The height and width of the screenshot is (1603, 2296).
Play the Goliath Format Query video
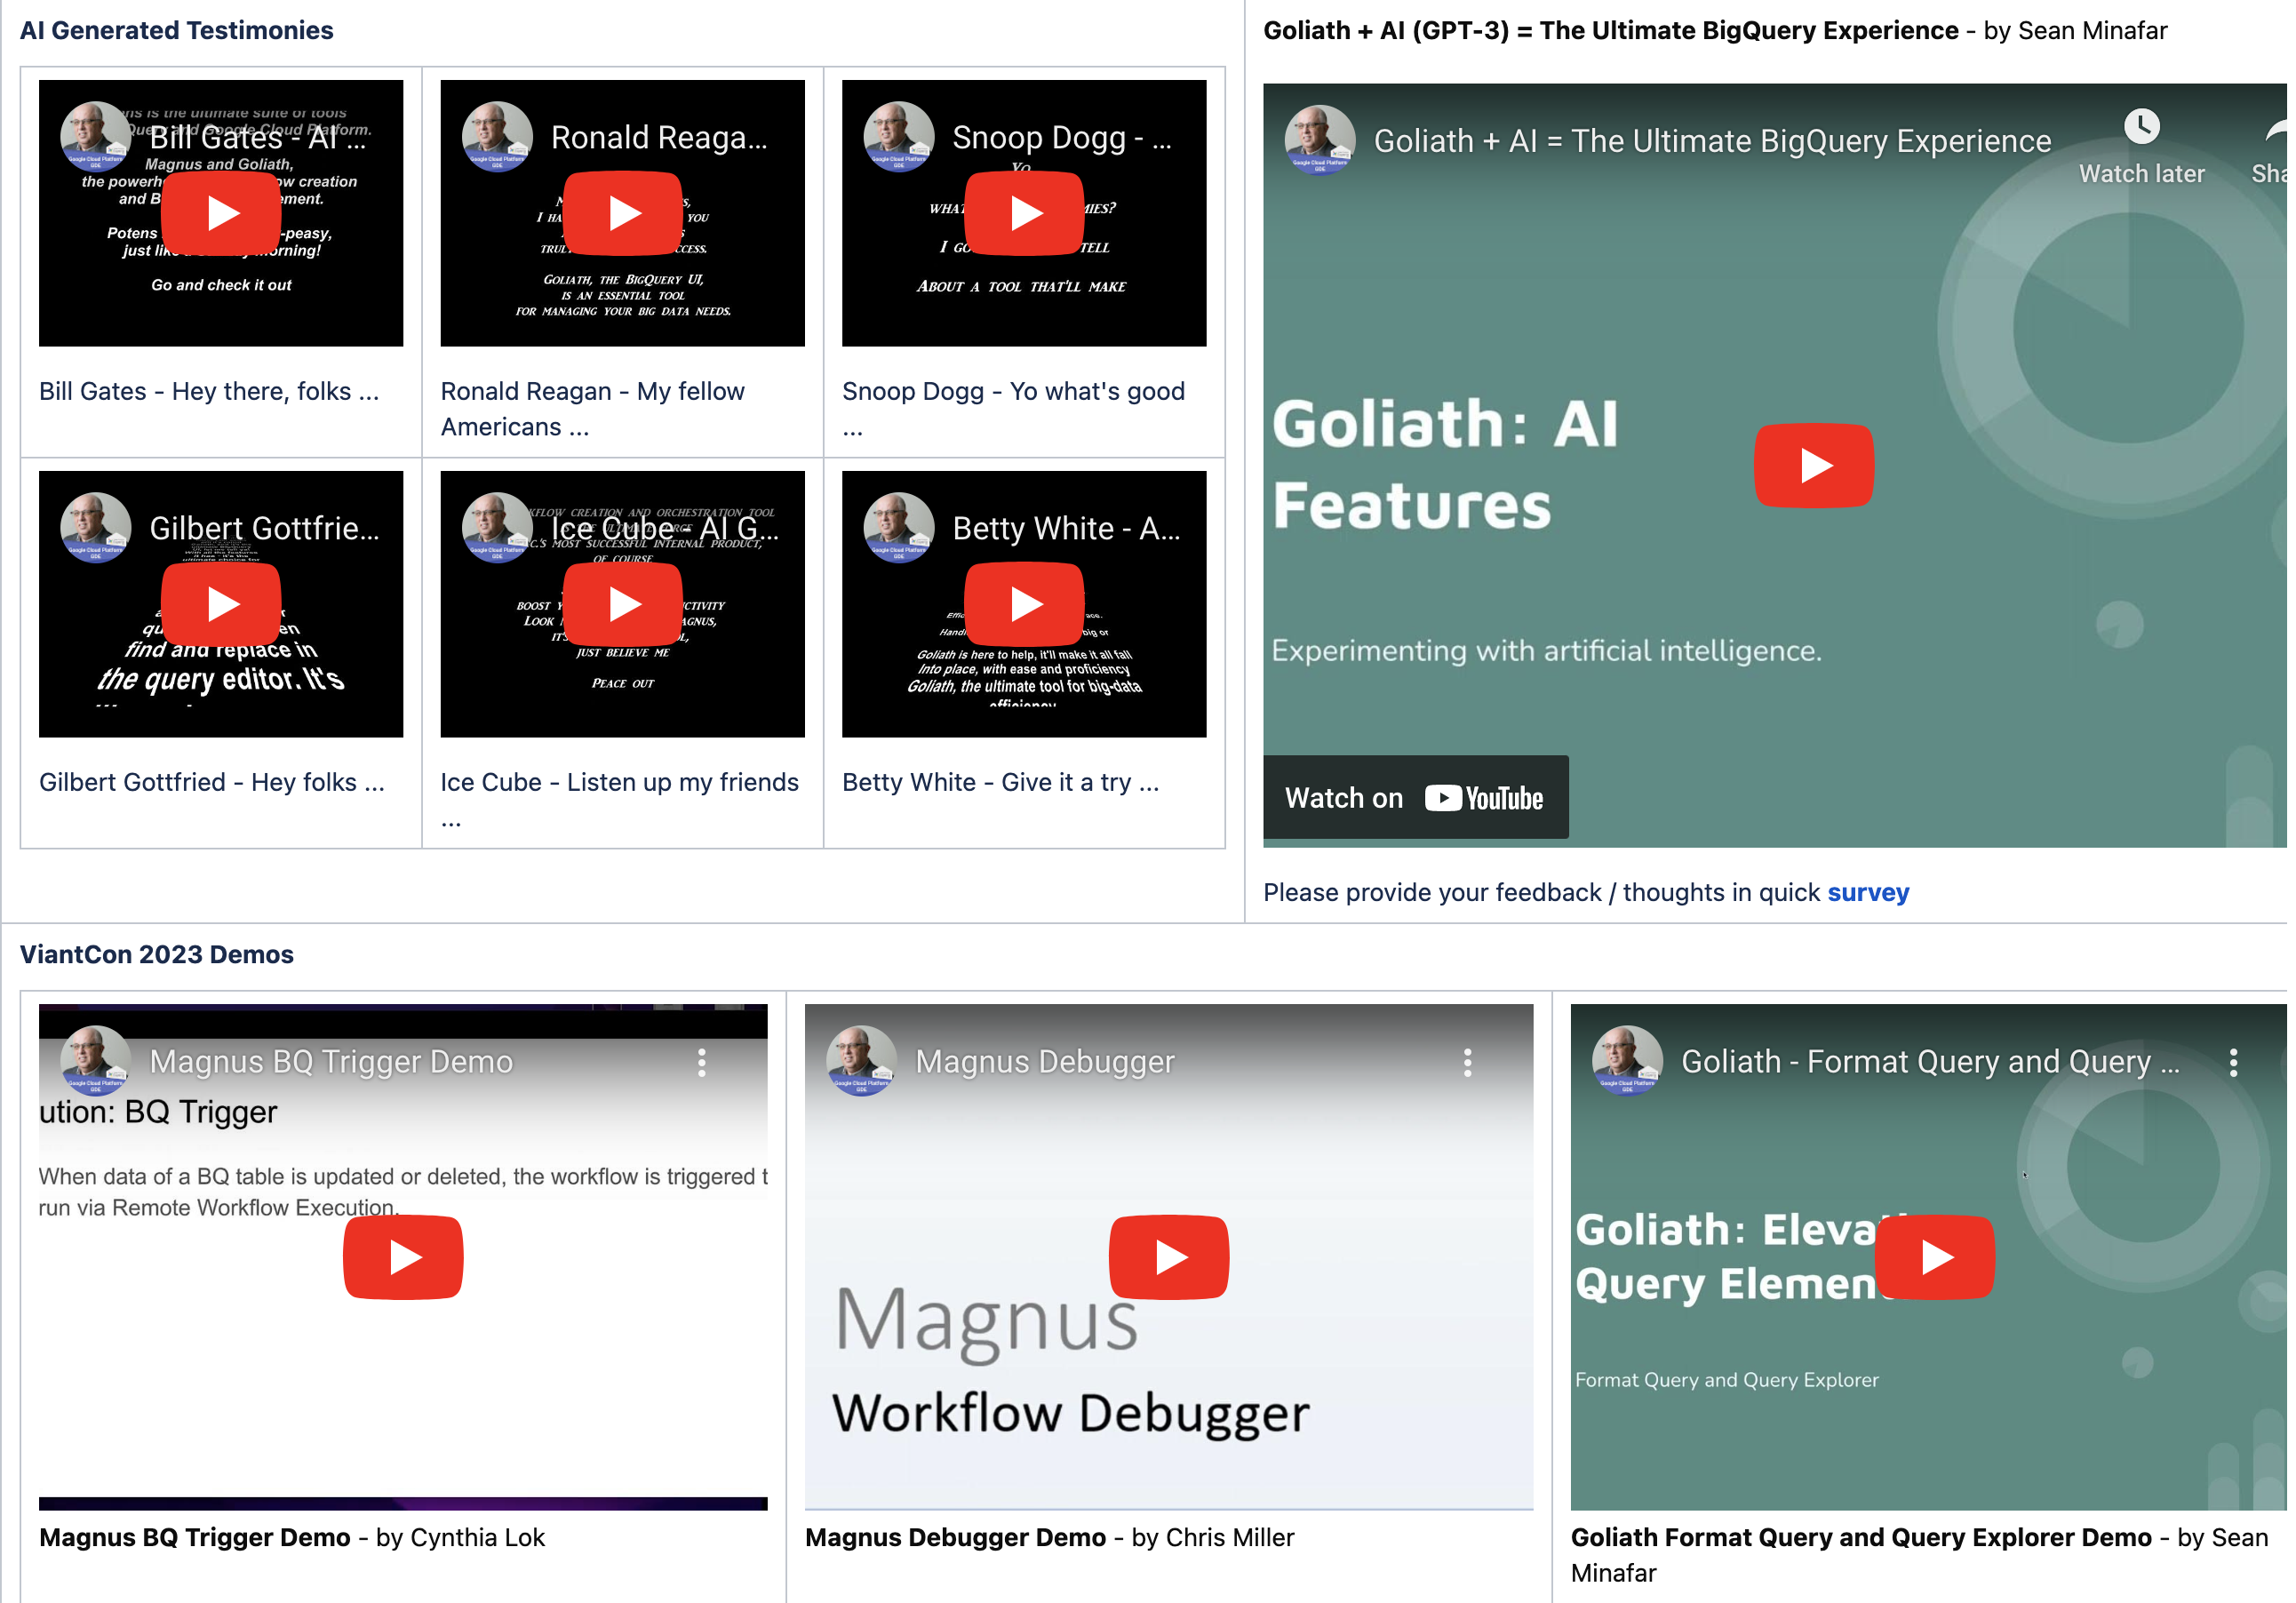pos(1935,1257)
